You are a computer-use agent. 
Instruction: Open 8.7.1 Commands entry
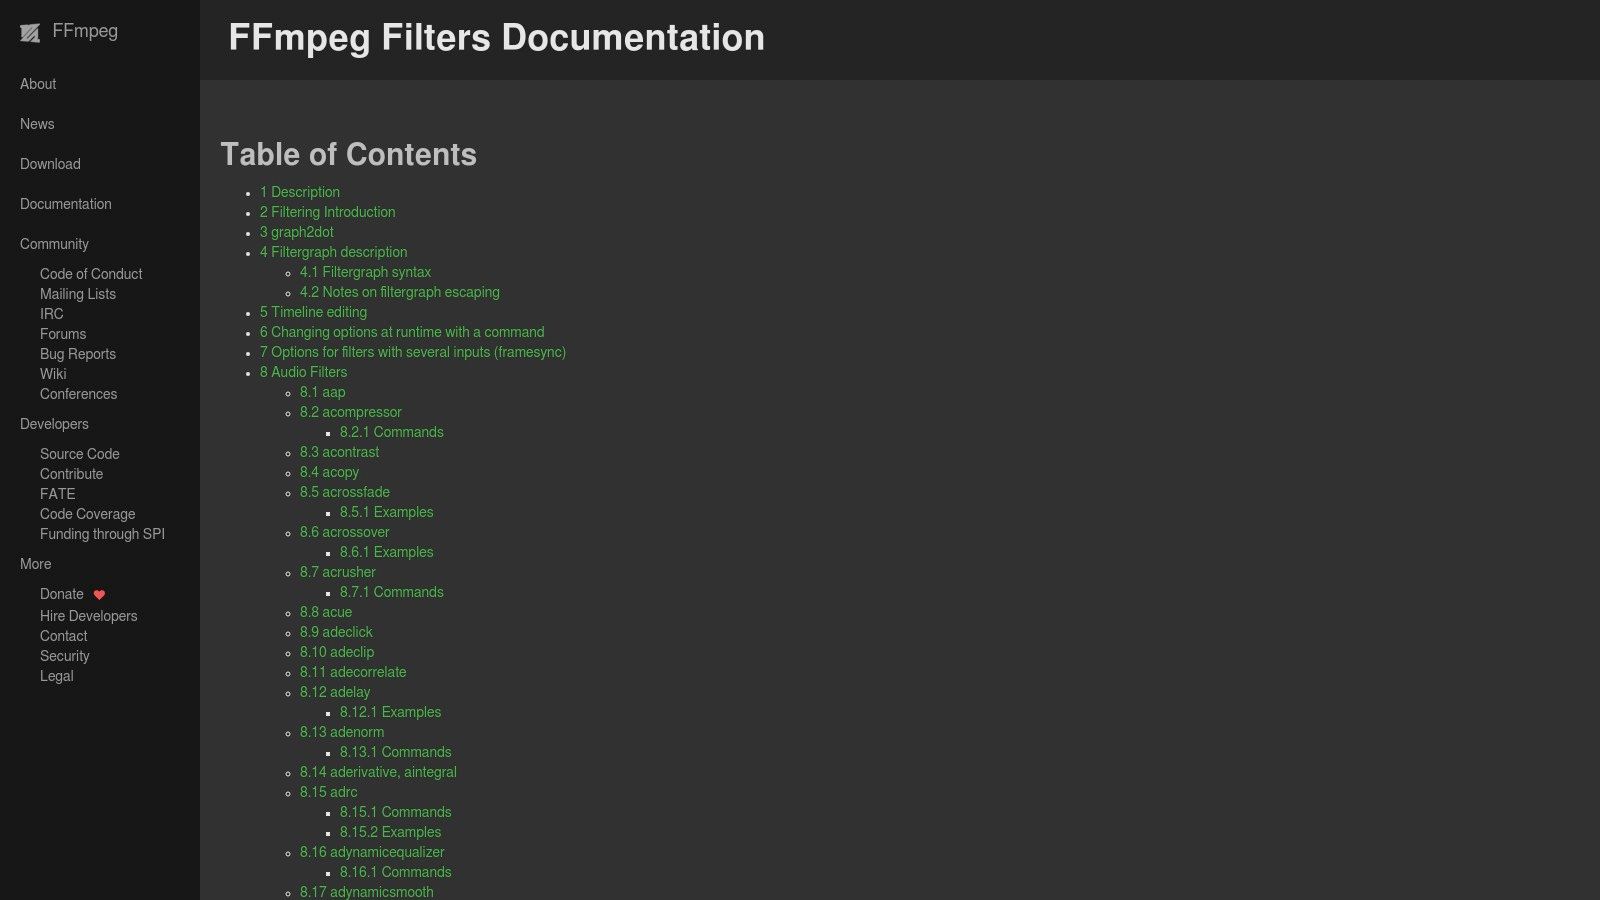click(x=391, y=592)
